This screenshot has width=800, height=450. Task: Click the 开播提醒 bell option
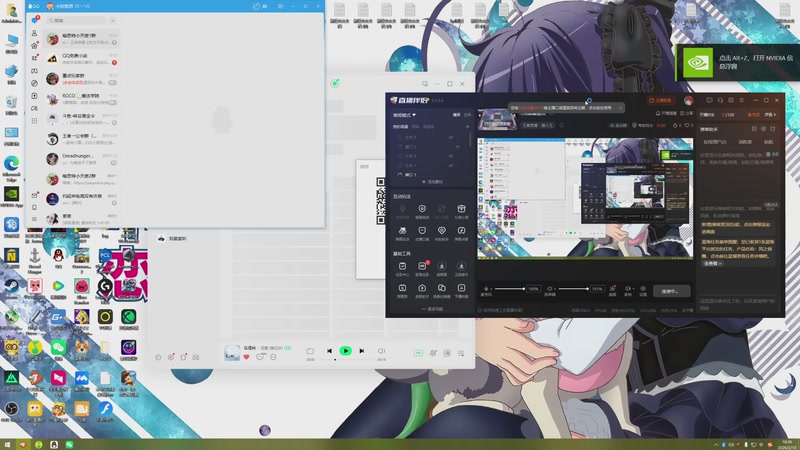(666, 113)
